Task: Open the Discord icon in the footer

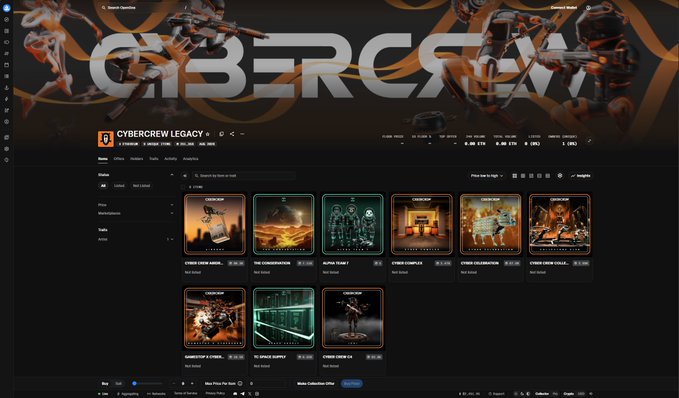Action: [x=235, y=394]
